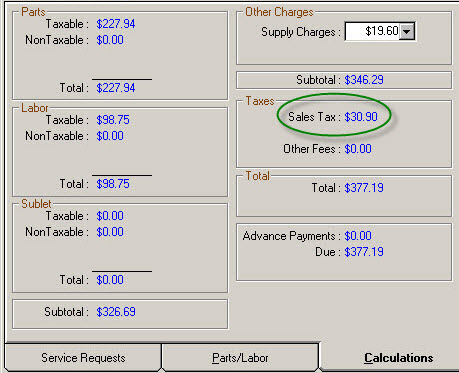Click the Other Fees $0.00 value
Screen dimensions: 459x373
tap(358, 149)
